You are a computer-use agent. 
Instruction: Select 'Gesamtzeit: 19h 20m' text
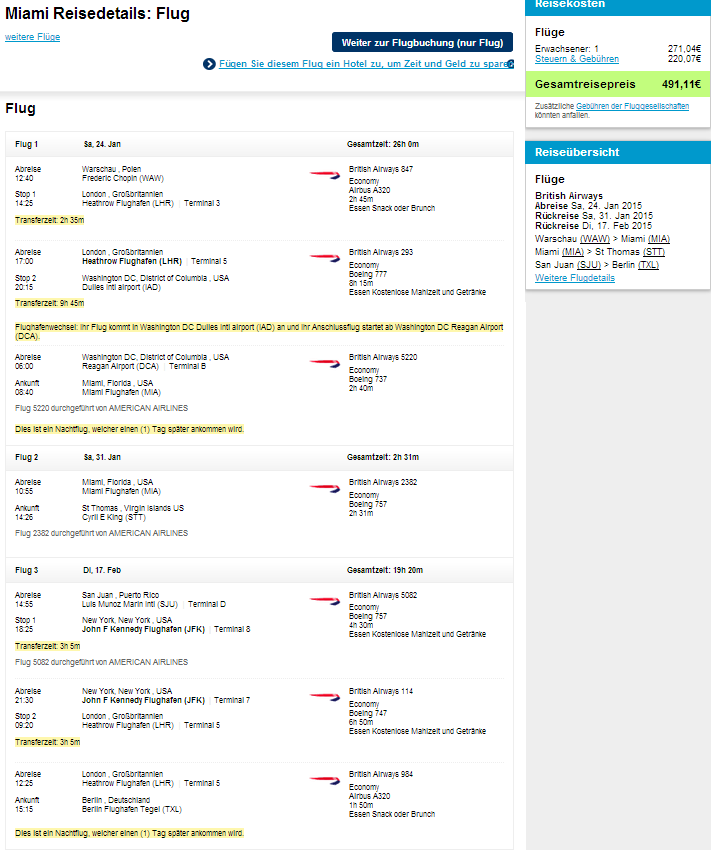385,570
